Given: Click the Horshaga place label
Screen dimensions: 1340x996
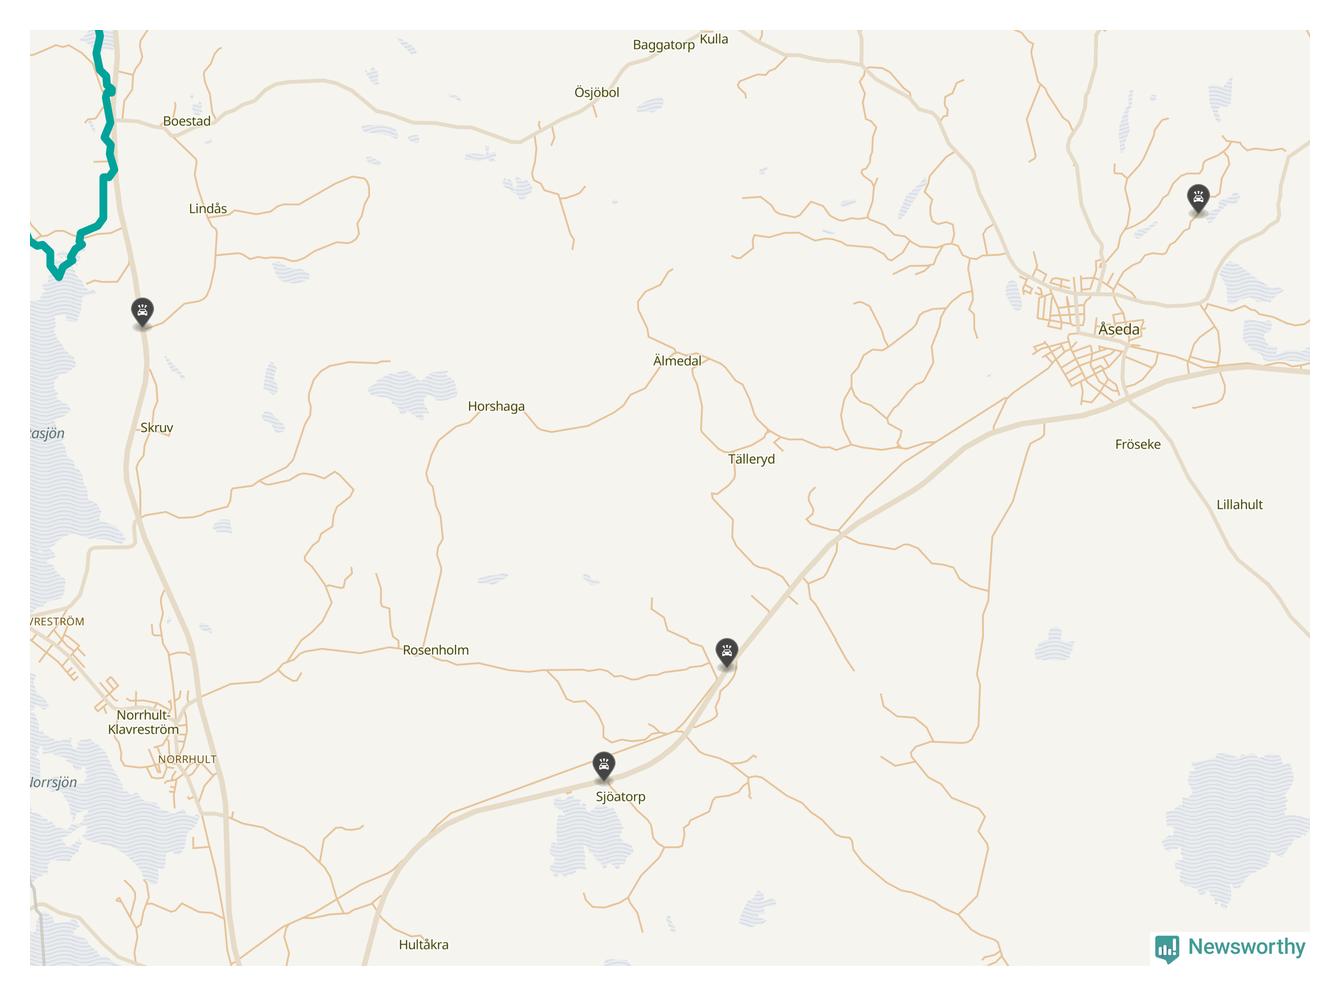Looking at the screenshot, I should pyautogui.click(x=496, y=406).
